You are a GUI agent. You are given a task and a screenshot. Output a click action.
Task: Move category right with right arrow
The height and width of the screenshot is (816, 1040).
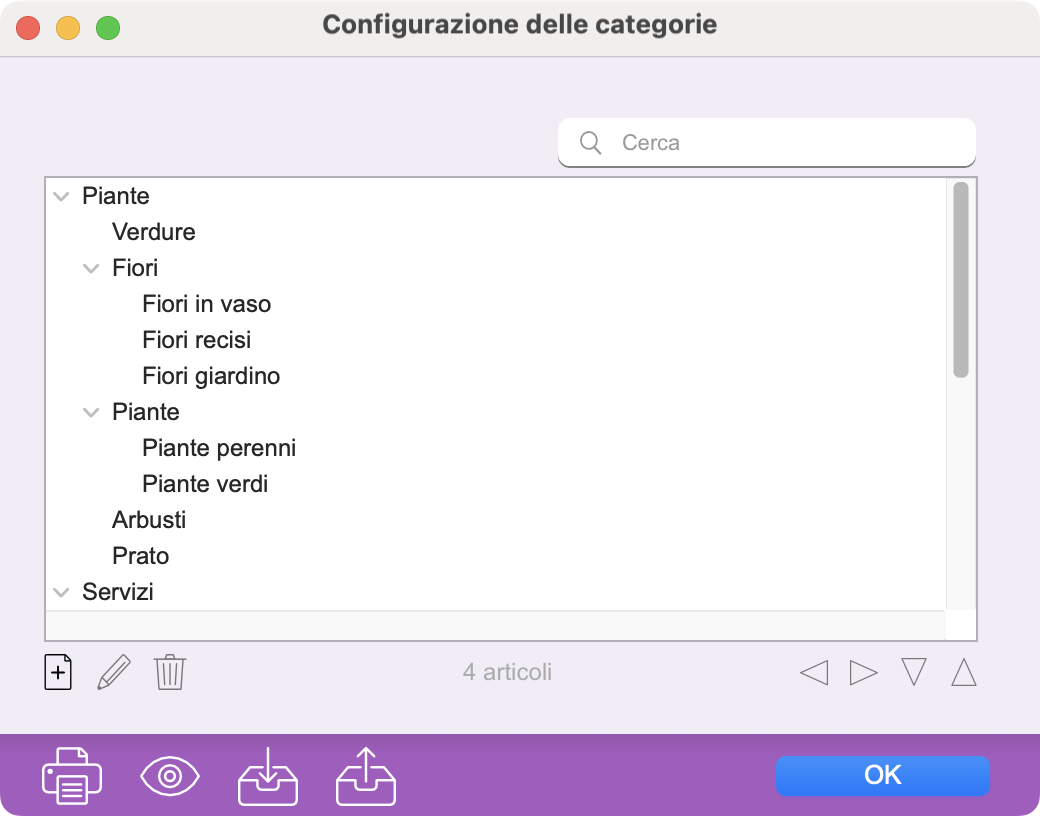[864, 672]
